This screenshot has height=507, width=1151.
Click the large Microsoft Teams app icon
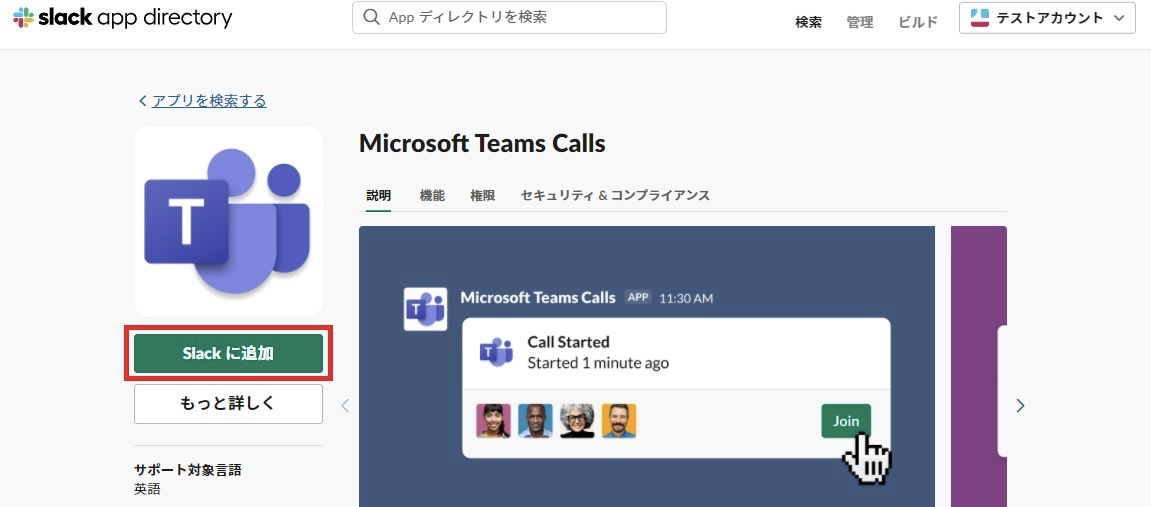(x=228, y=221)
